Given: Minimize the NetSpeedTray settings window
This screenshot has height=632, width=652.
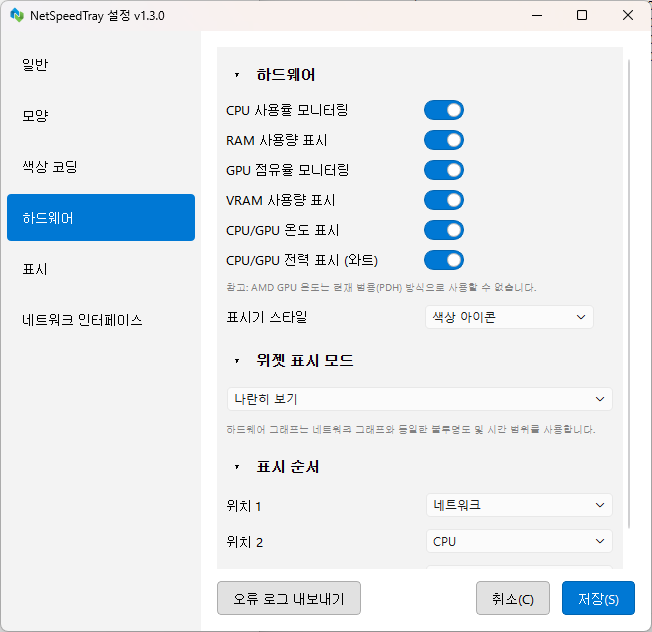Looking at the screenshot, I should (x=537, y=15).
